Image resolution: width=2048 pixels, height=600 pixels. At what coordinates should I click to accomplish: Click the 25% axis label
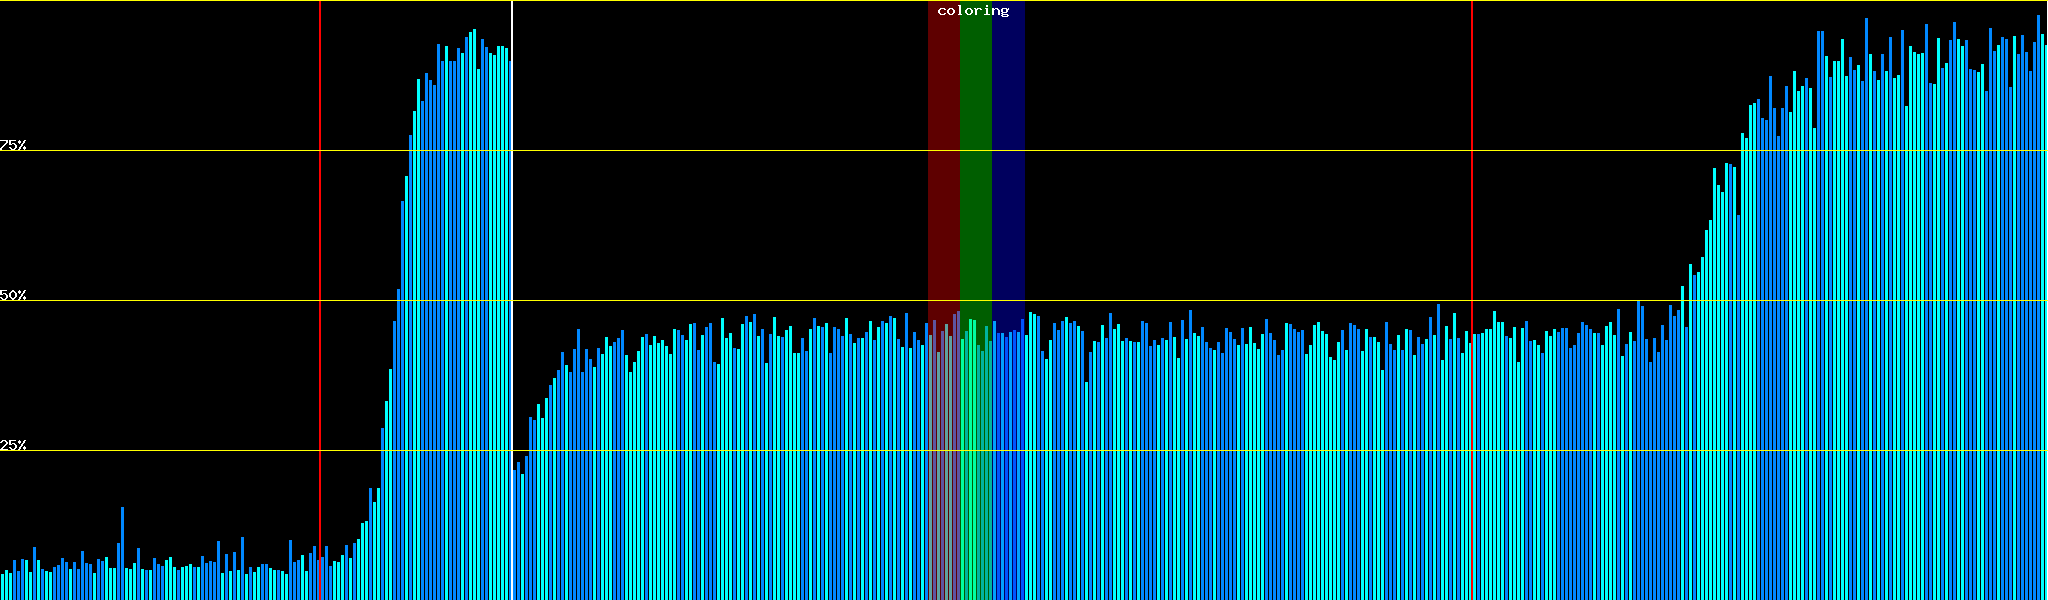[13, 445]
